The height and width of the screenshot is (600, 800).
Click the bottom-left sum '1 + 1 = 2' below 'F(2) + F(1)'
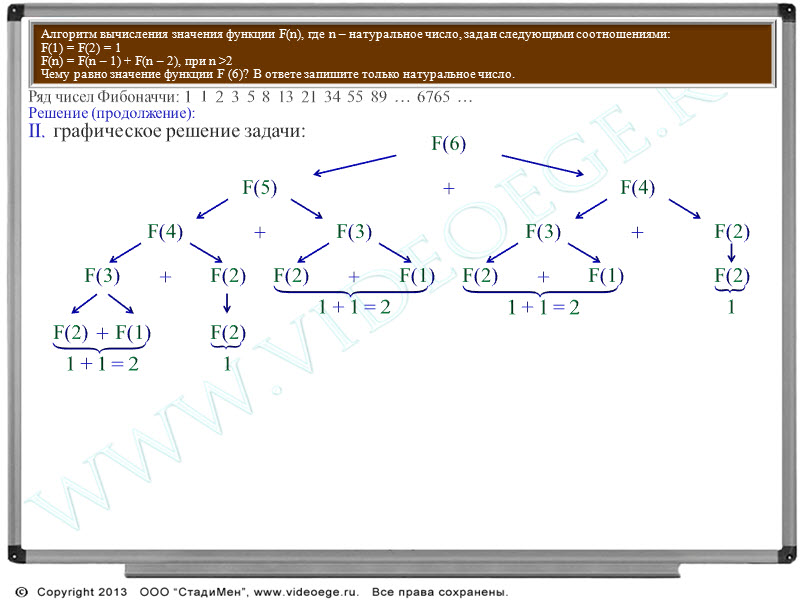pos(102,364)
